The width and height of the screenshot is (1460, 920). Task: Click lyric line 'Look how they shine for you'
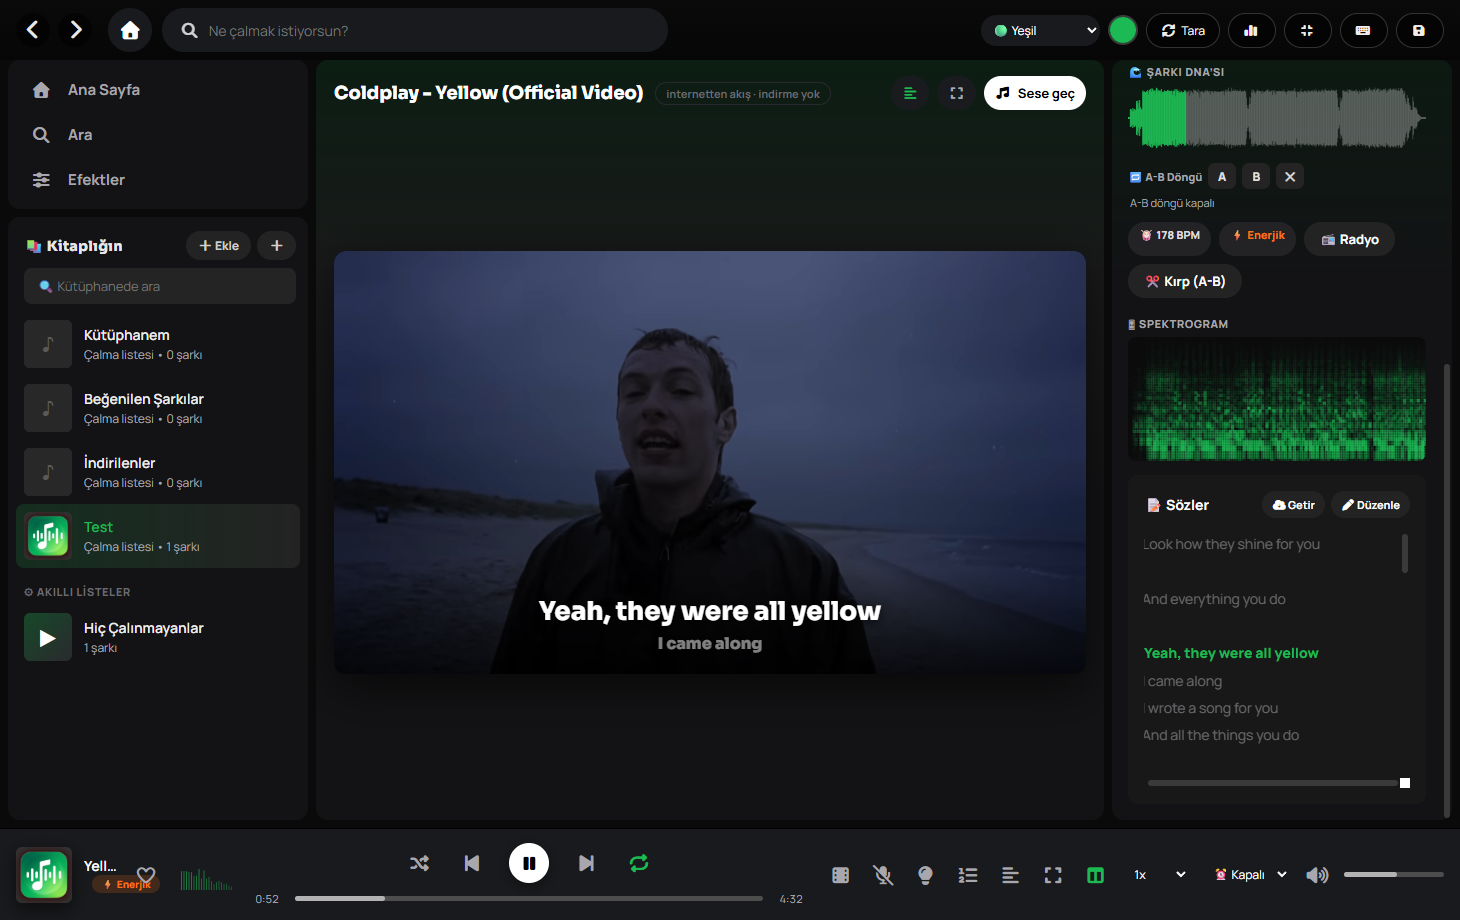point(1231,544)
